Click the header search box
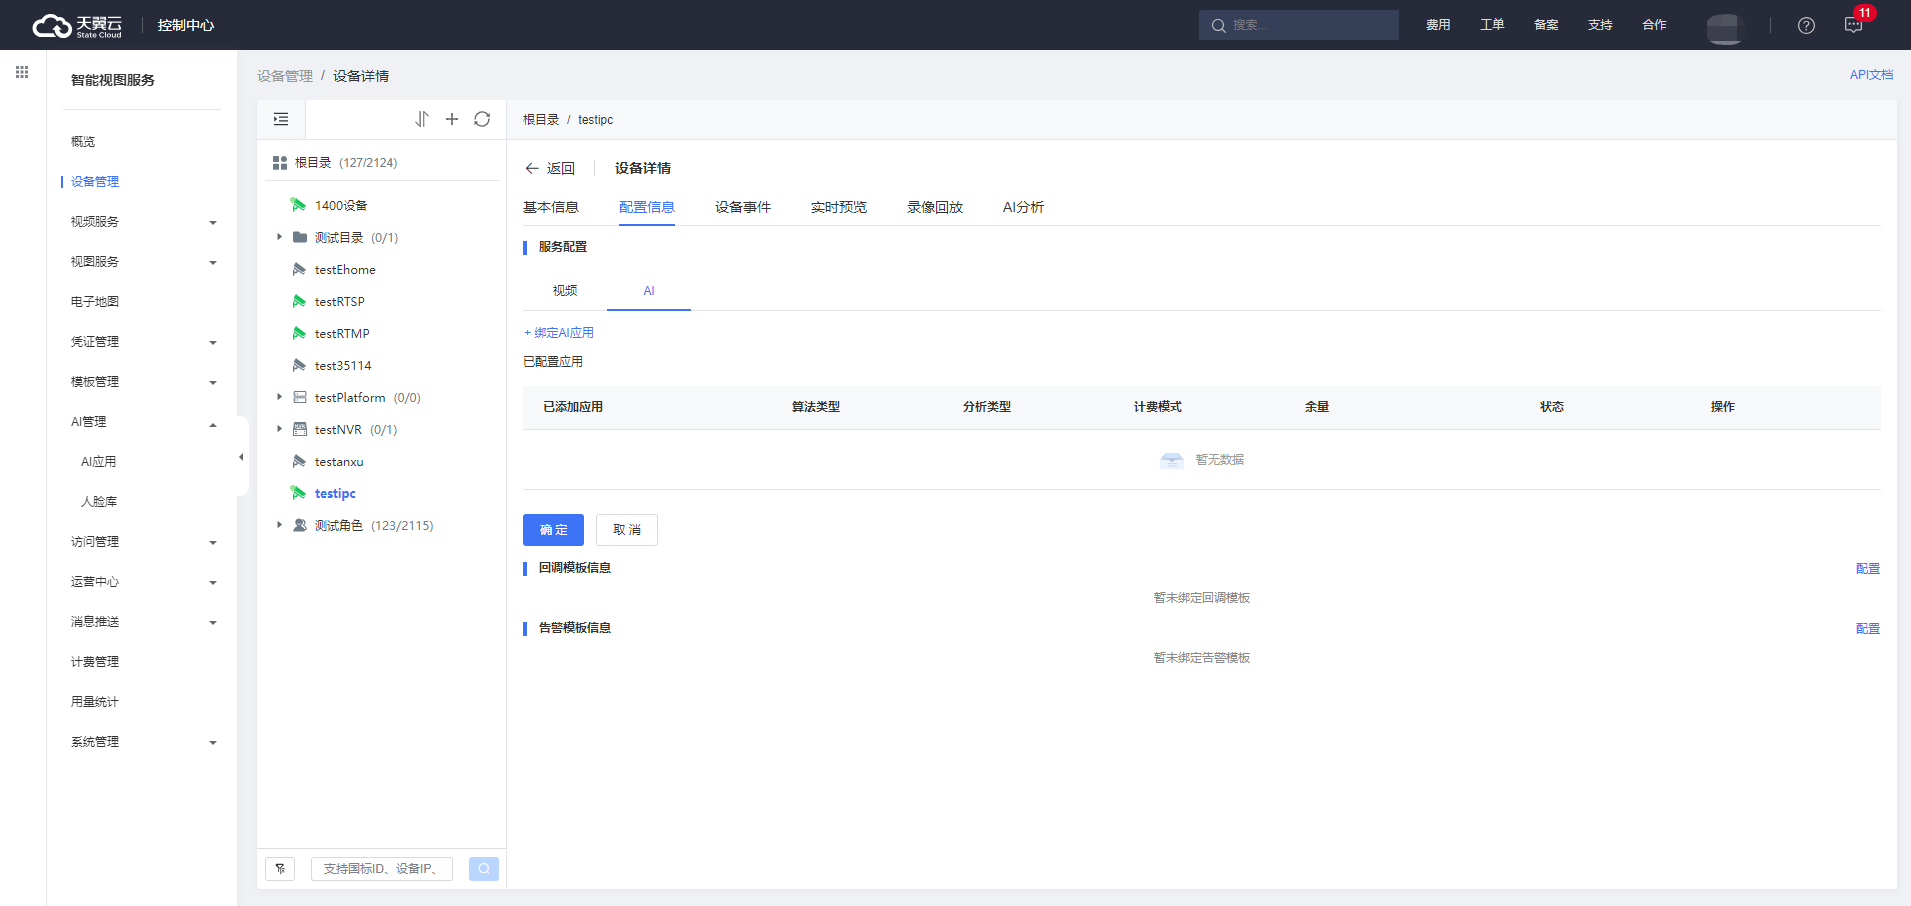Image resolution: width=1911 pixels, height=906 pixels. coord(1298,25)
